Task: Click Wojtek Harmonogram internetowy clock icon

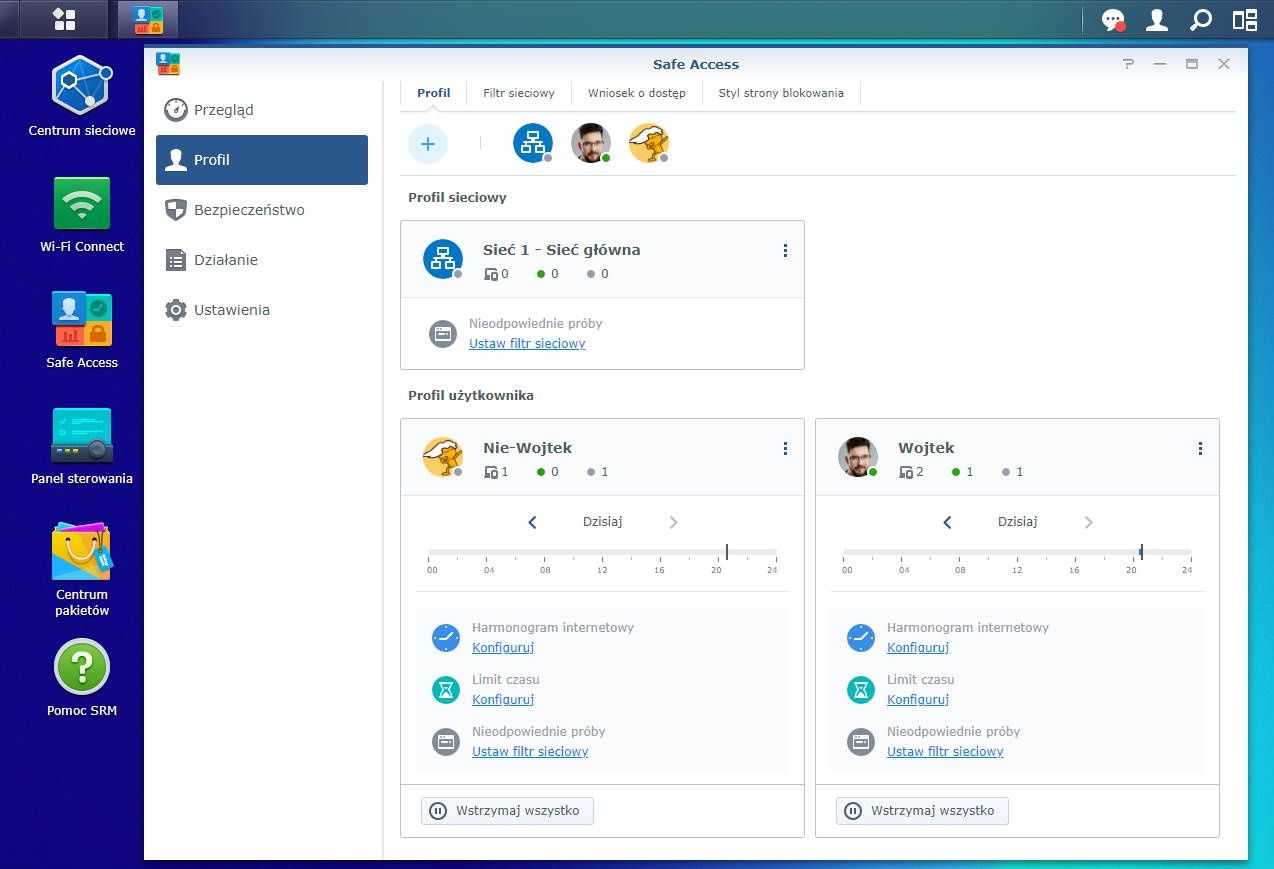Action: [860, 637]
